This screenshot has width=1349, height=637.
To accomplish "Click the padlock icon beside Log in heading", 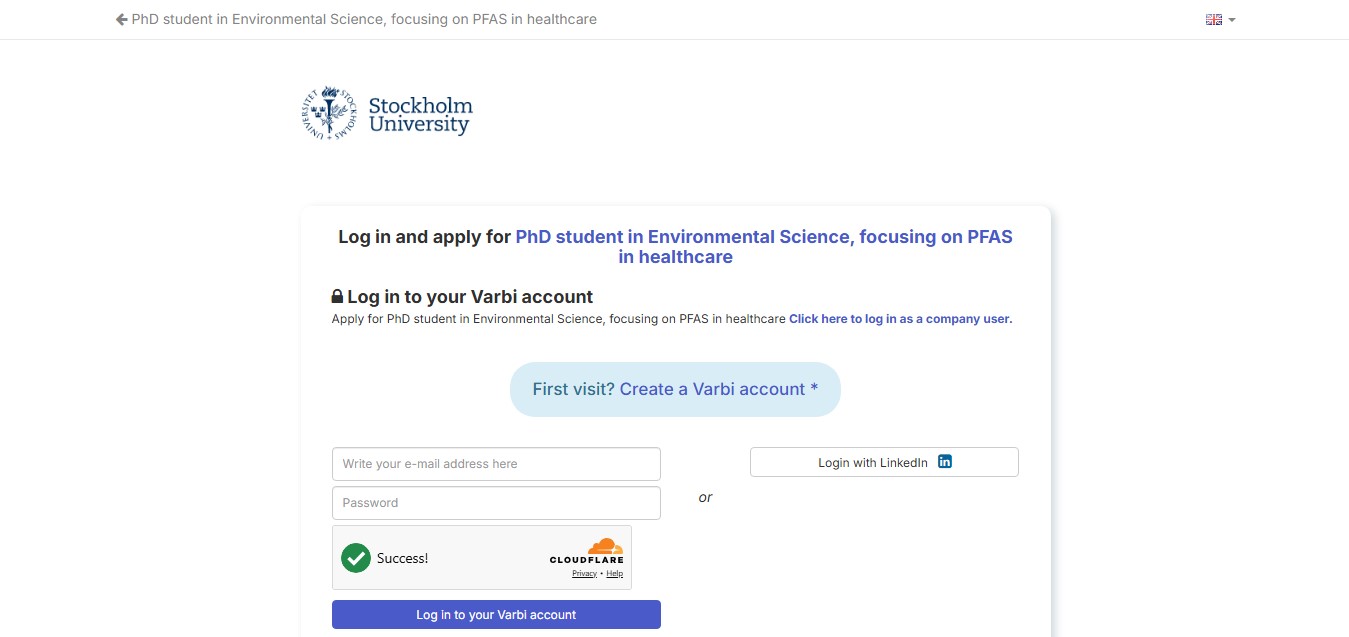I will pyautogui.click(x=337, y=297).
